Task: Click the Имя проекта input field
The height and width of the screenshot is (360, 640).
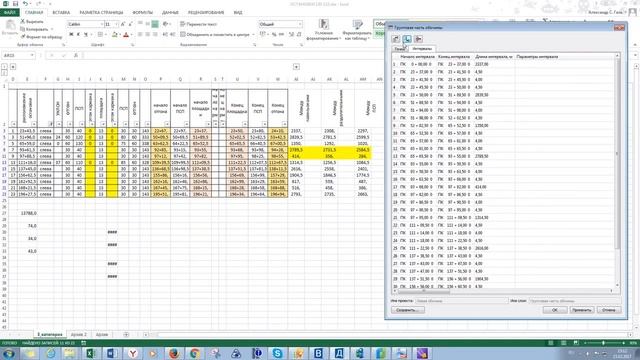Action: [x=462, y=301]
